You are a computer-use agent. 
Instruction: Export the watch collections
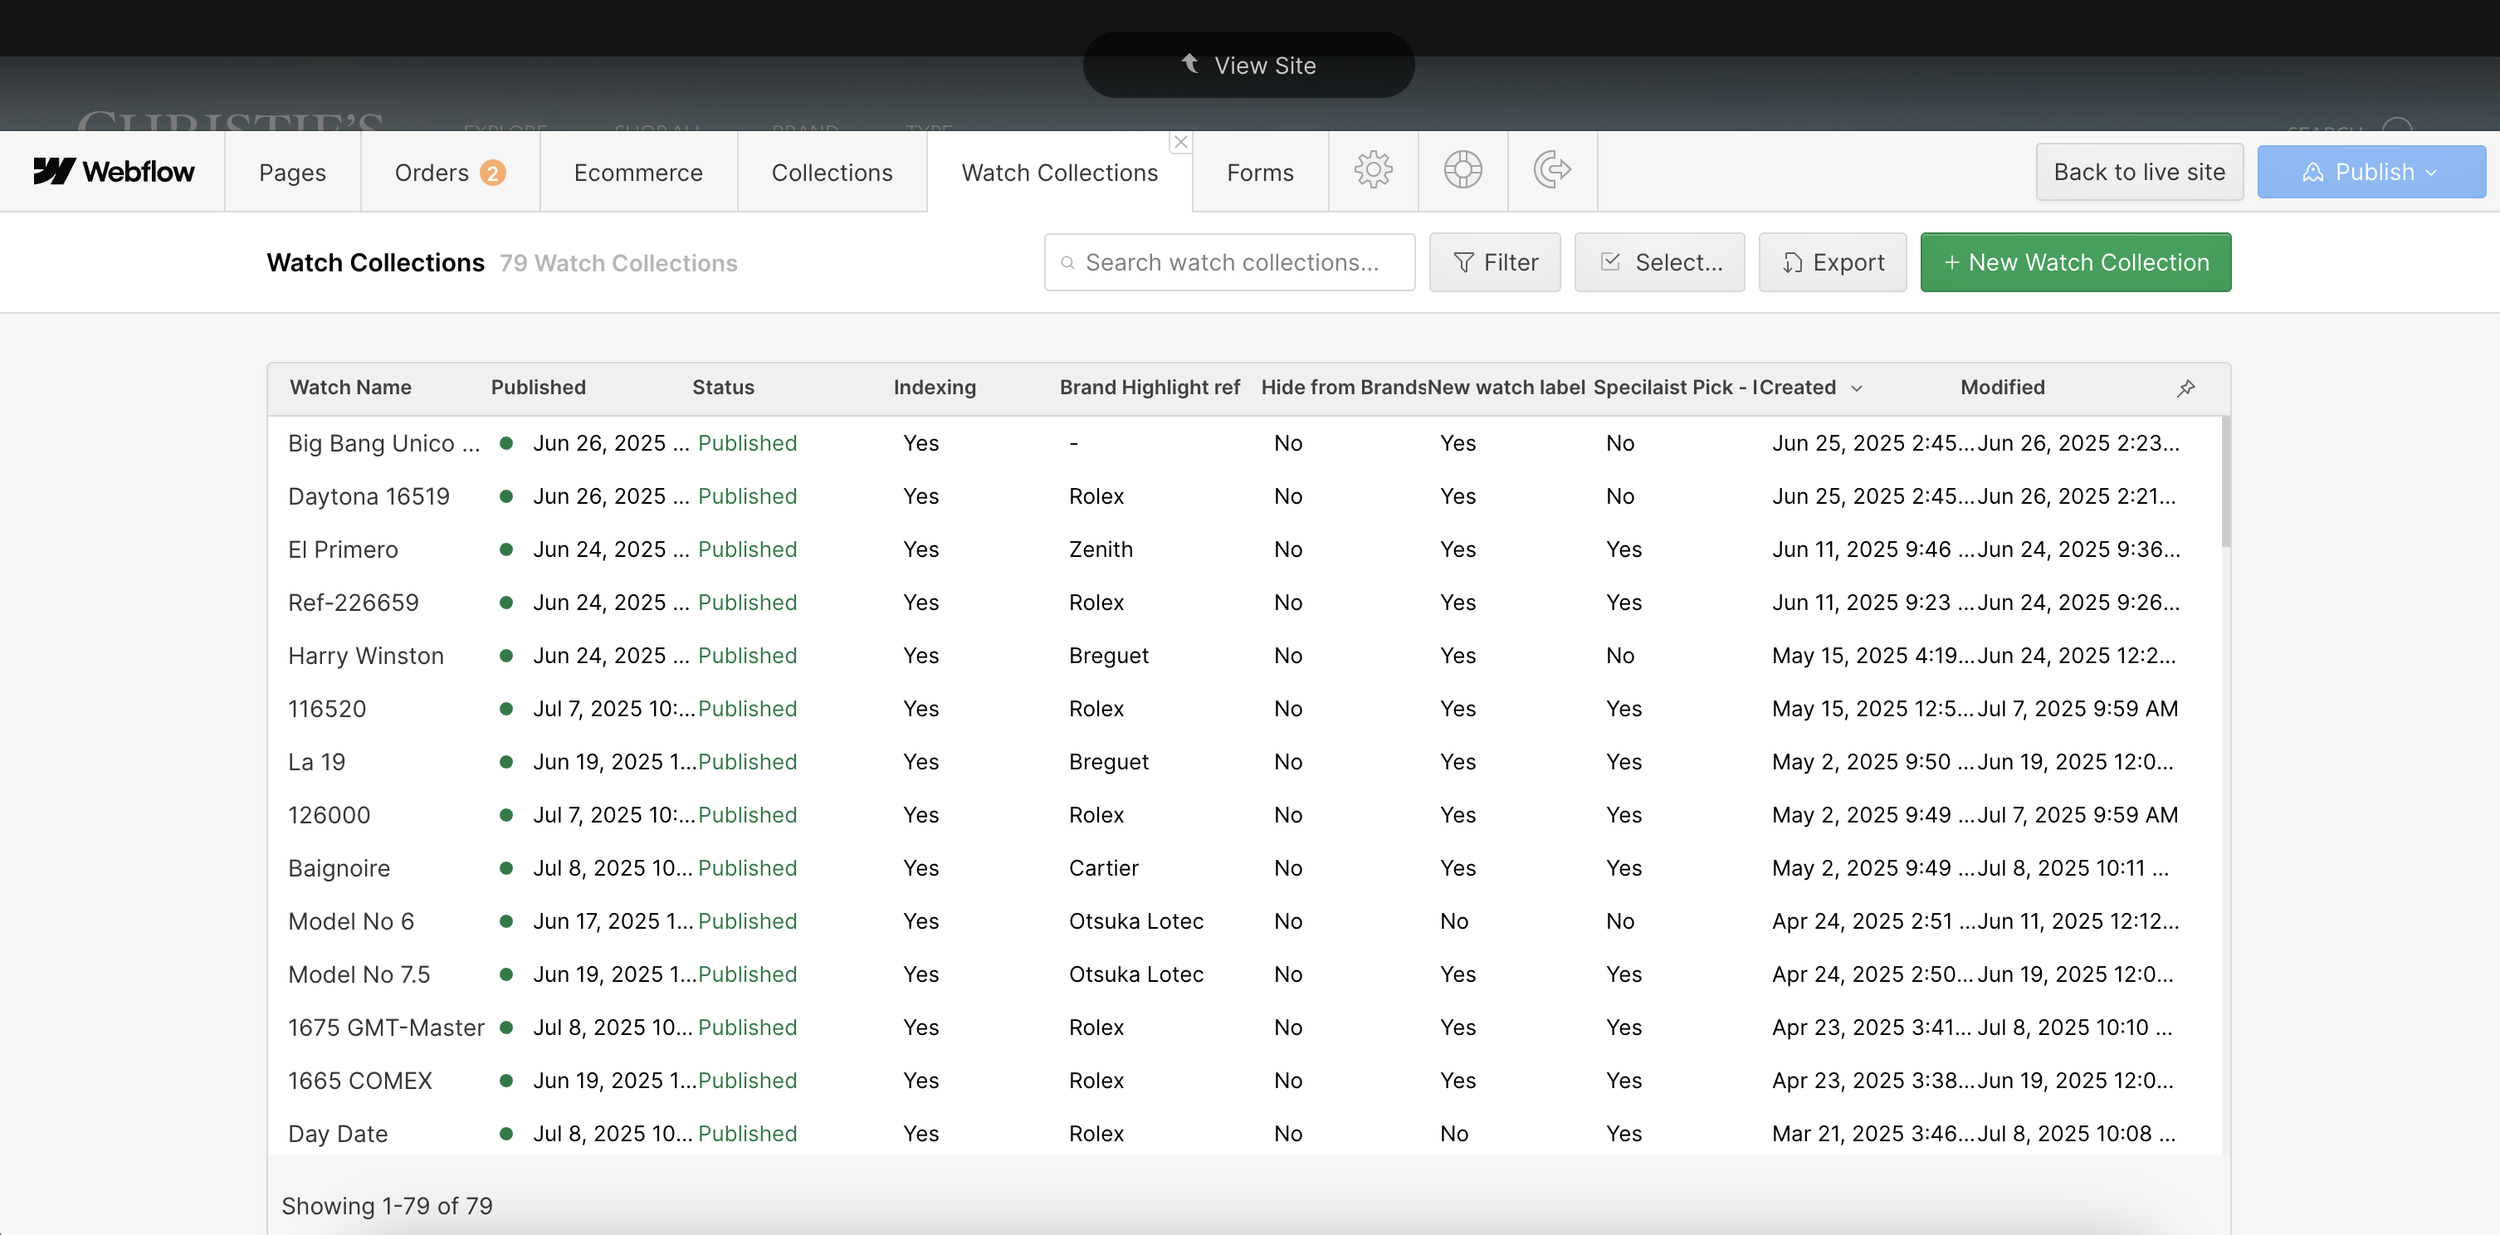click(1832, 262)
